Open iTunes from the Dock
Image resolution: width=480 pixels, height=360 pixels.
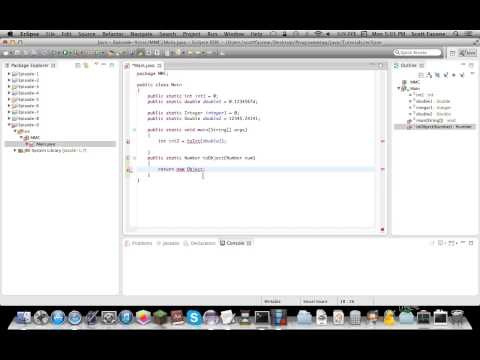pos(126,318)
